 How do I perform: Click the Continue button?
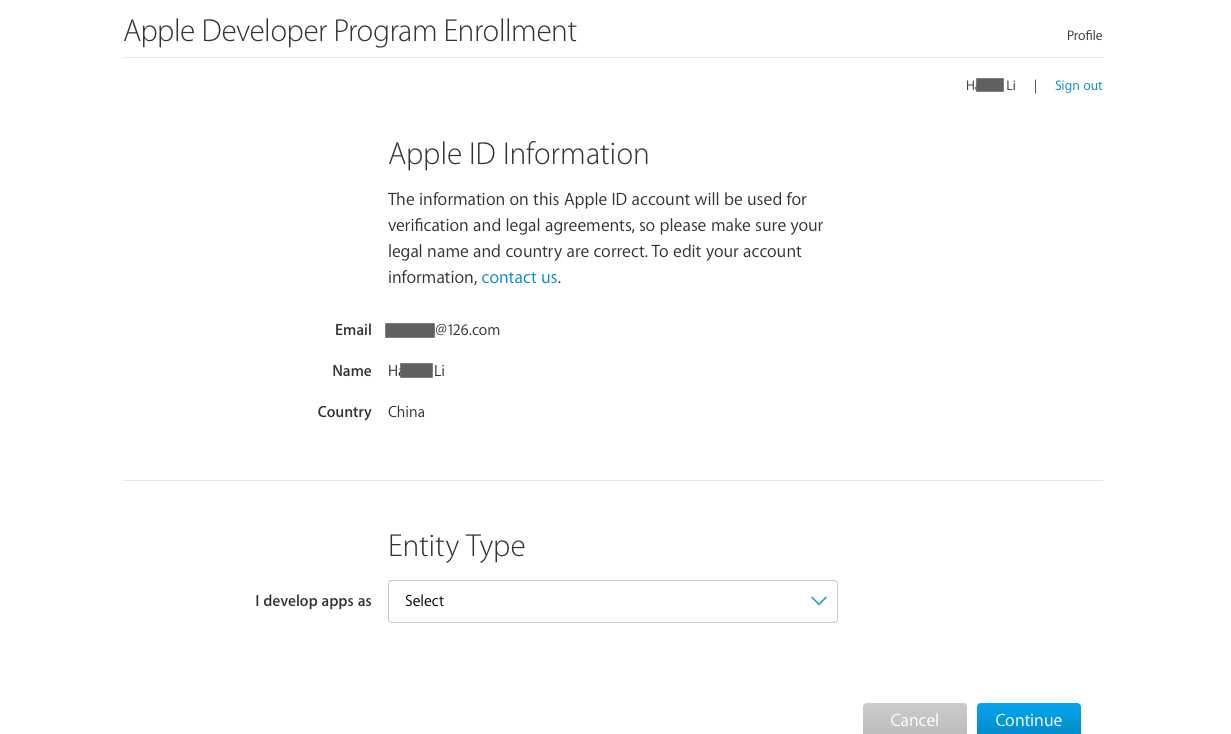1028,719
